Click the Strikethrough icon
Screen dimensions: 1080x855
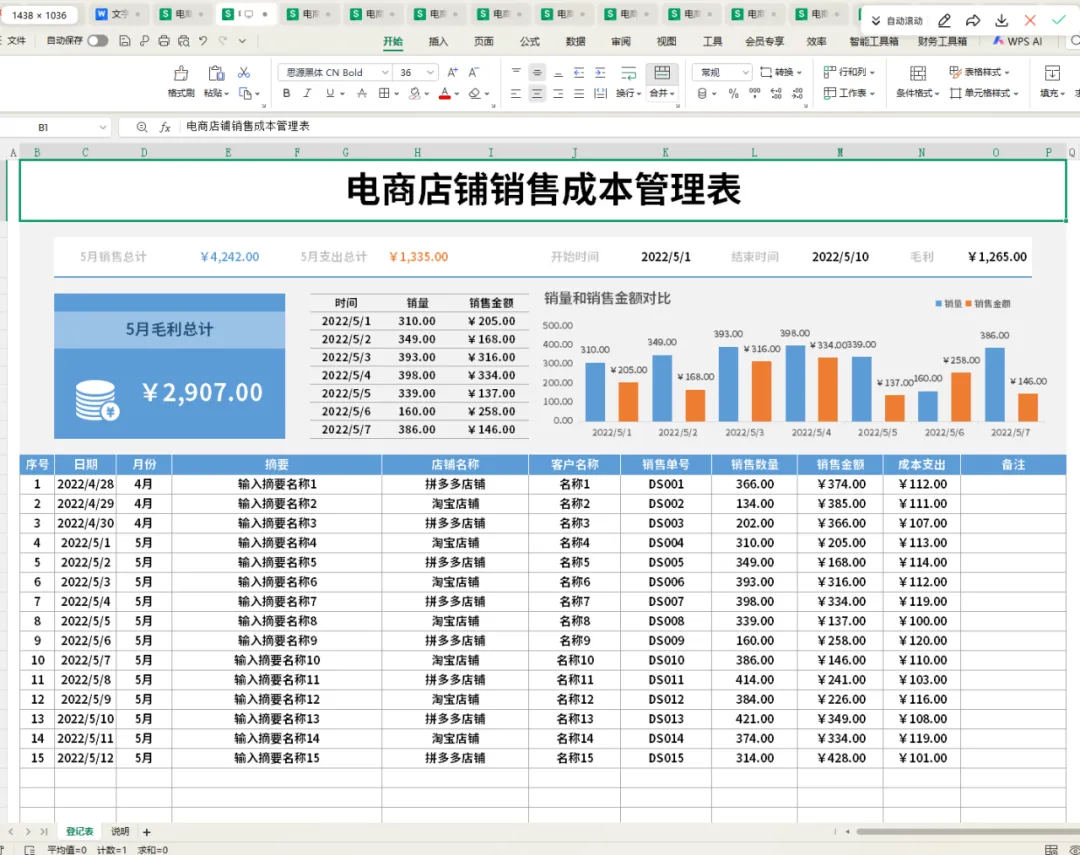pos(362,93)
